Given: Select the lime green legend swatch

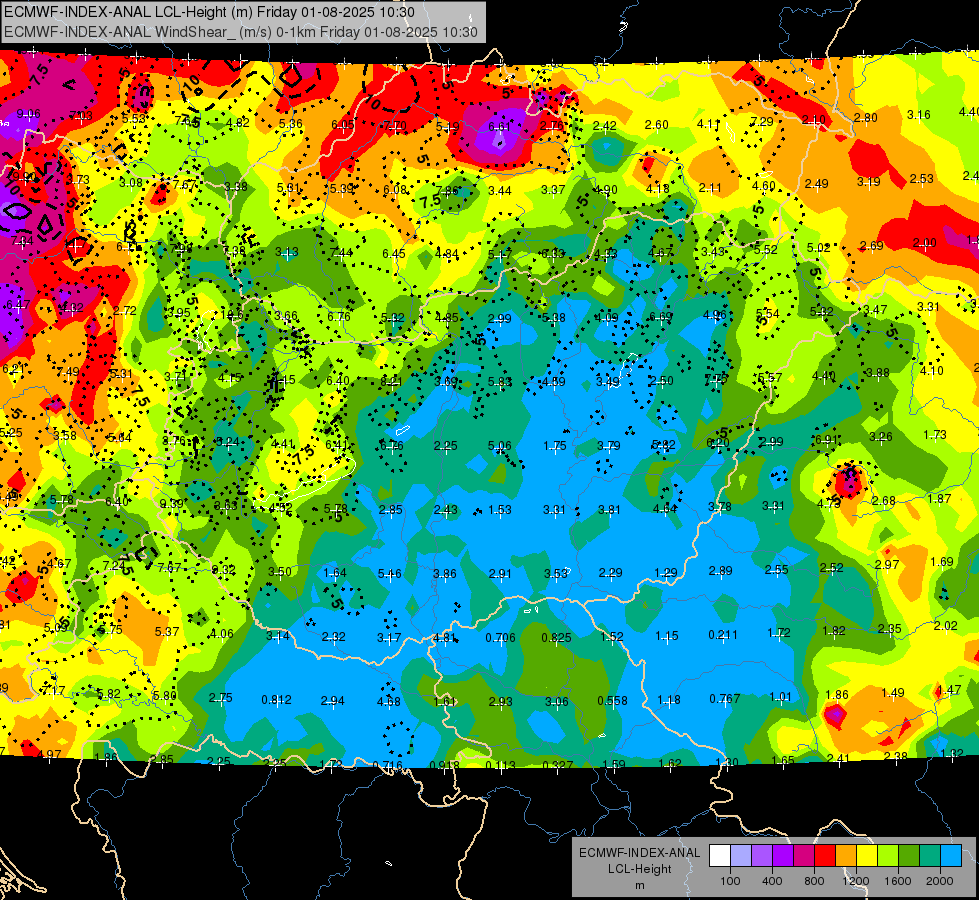Looking at the screenshot, I should click(x=887, y=856).
